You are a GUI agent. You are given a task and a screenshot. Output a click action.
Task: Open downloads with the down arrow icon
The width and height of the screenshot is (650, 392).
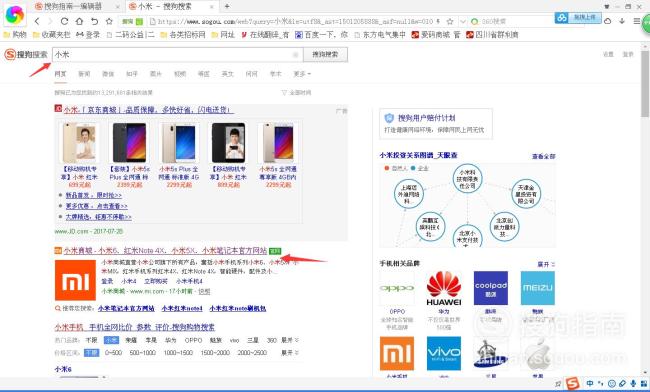tap(622, 21)
